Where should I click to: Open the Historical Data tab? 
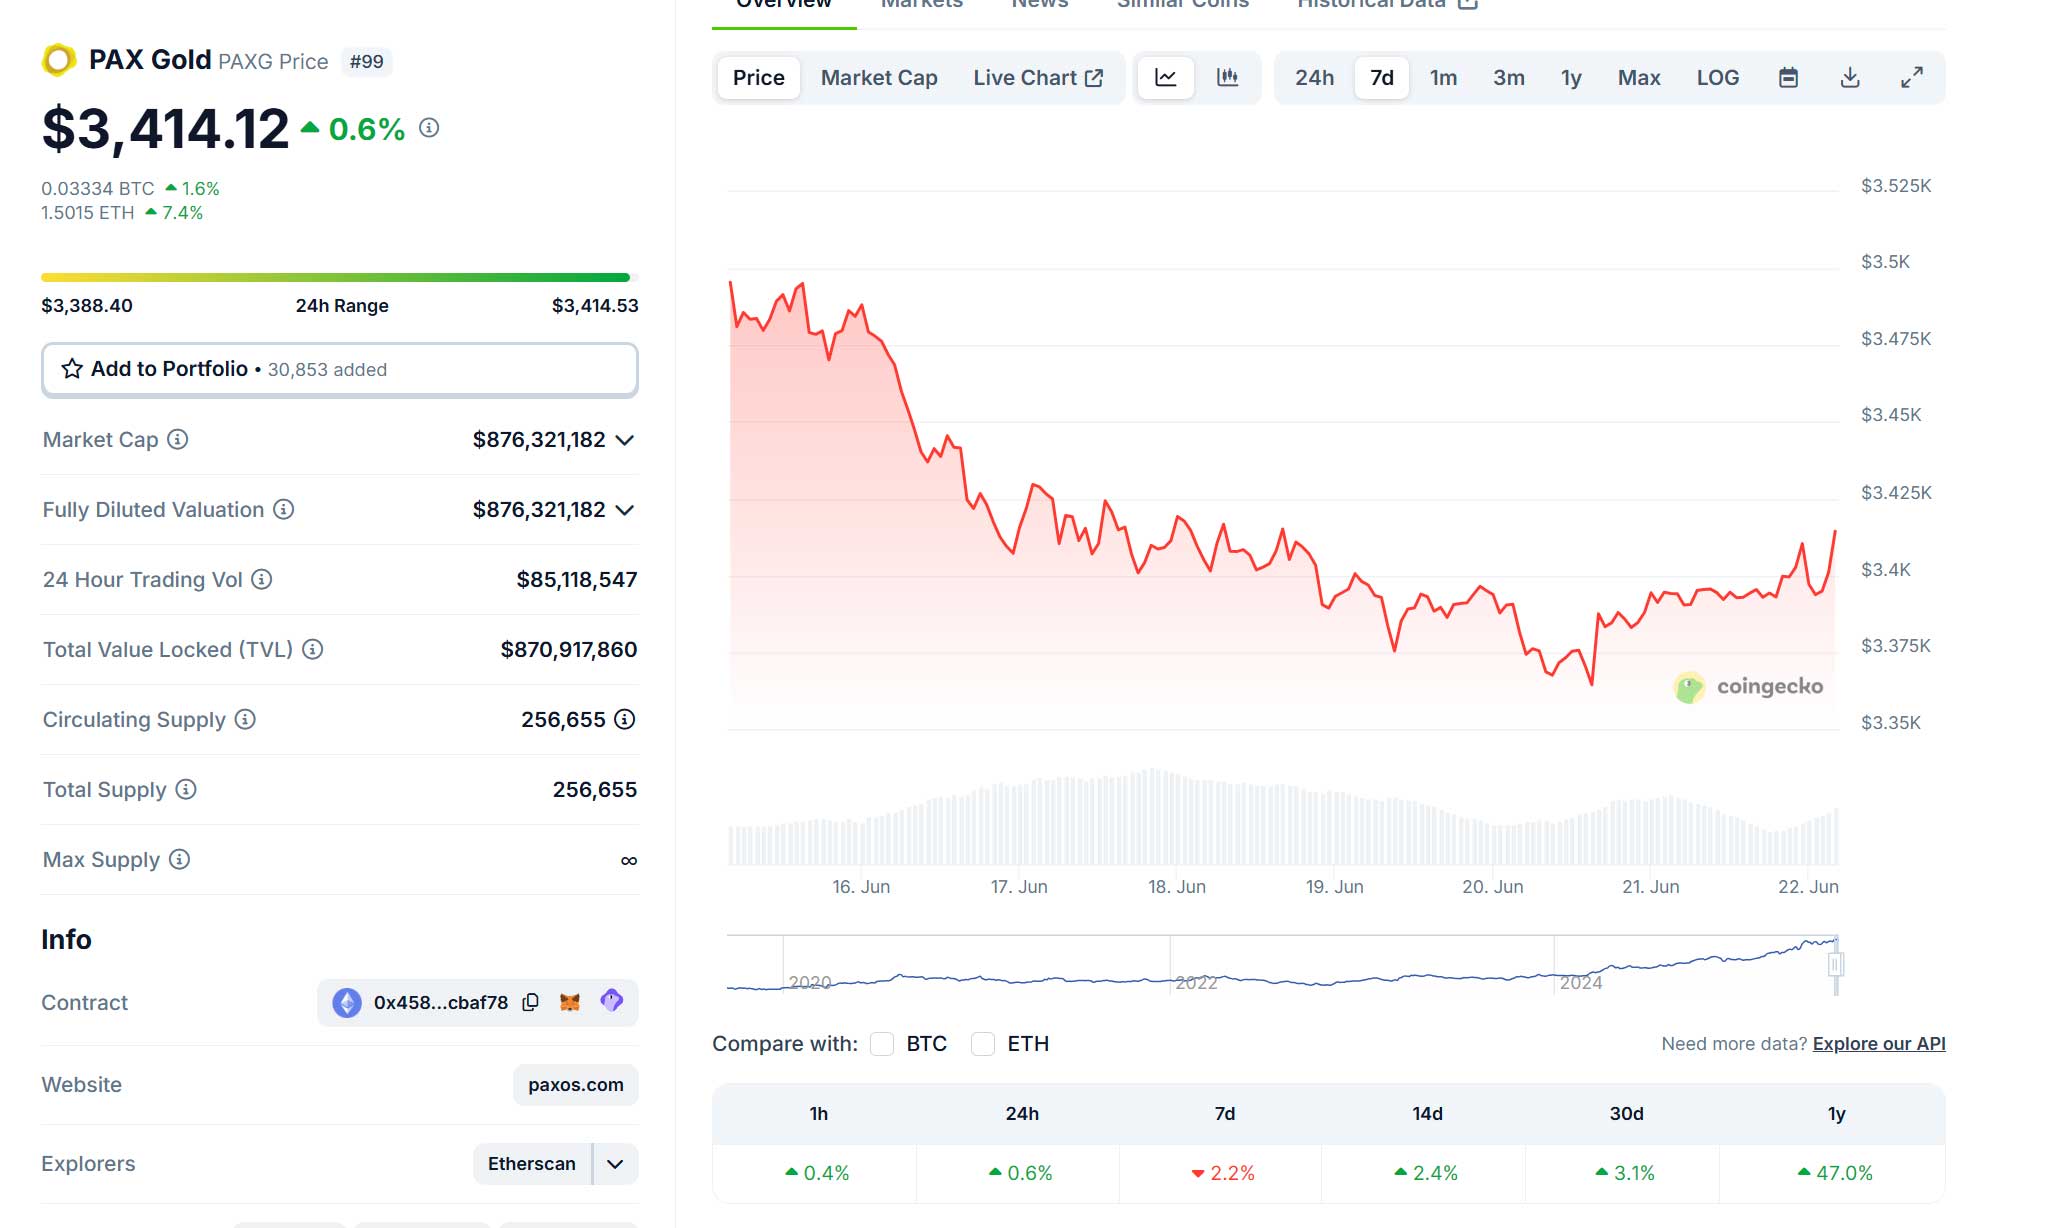[x=1386, y=6]
